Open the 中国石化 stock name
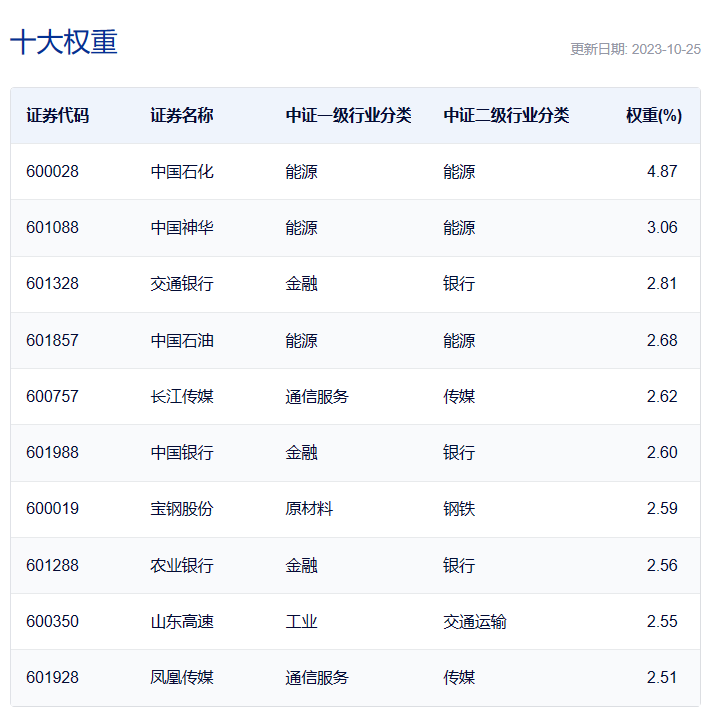This screenshot has width=717, height=714. (x=182, y=172)
